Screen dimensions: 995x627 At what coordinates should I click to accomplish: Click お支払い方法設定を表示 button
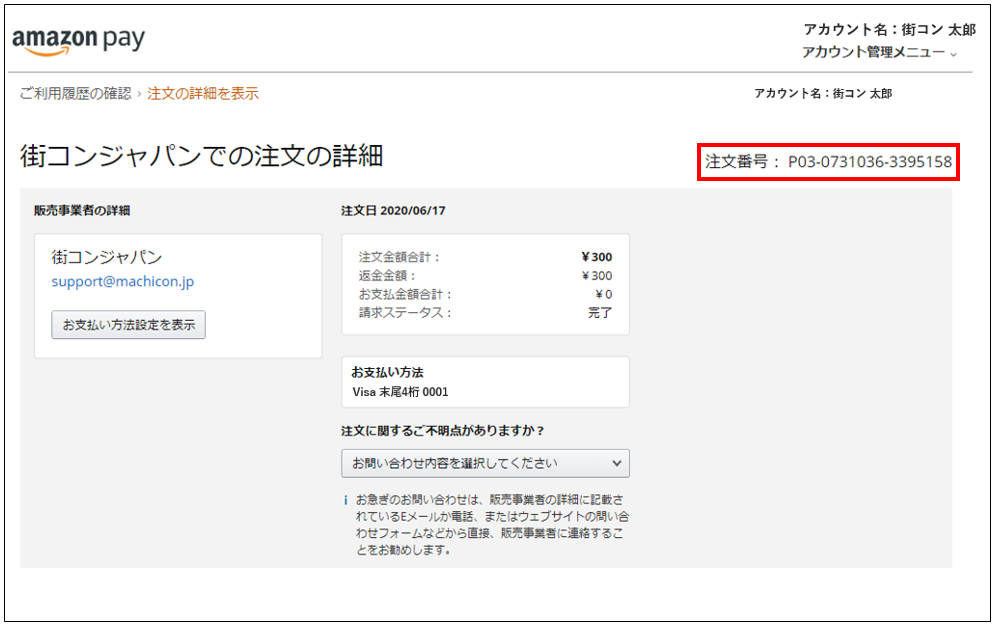point(128,324)
